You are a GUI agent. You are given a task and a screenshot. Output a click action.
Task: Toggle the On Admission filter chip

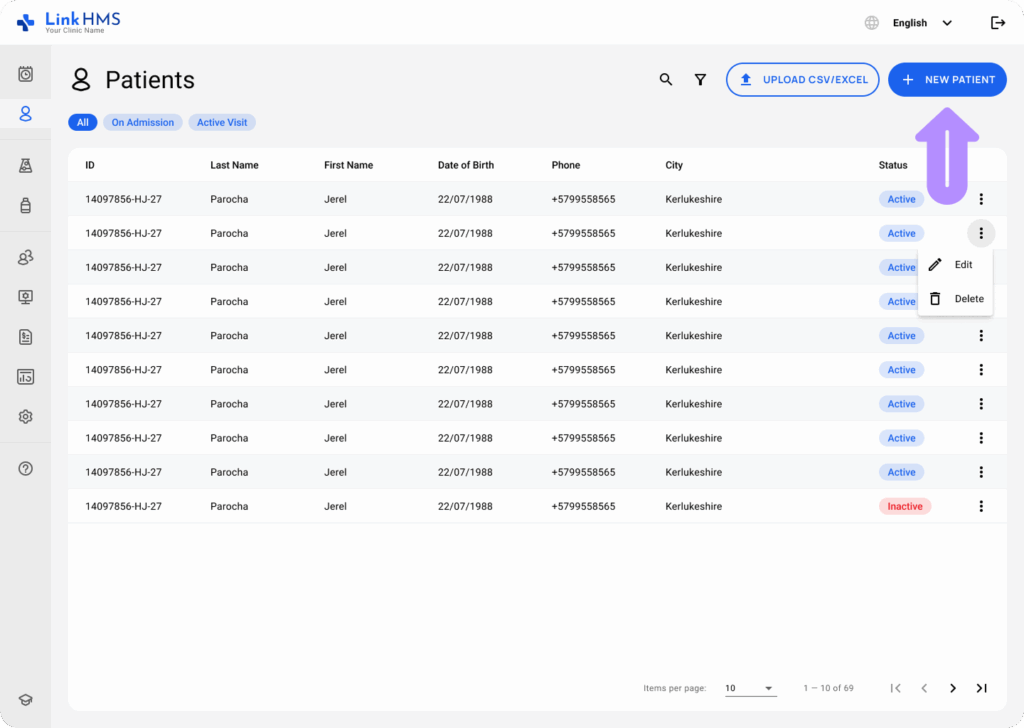[x=142, y=122]
